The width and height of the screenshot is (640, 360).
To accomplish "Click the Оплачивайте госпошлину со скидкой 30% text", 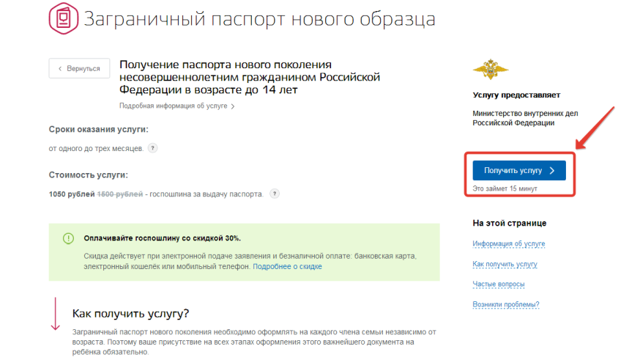I will (x=162, y=238).
